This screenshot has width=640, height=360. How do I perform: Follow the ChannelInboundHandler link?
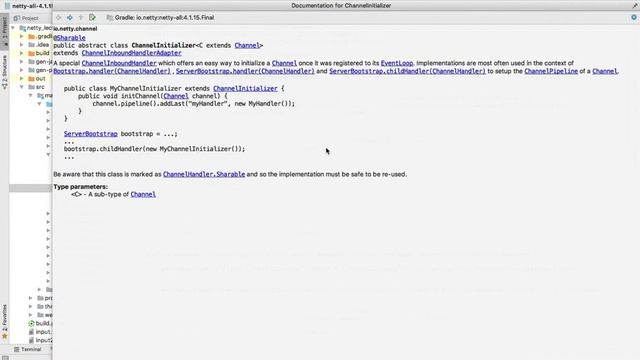pos(119,63)
